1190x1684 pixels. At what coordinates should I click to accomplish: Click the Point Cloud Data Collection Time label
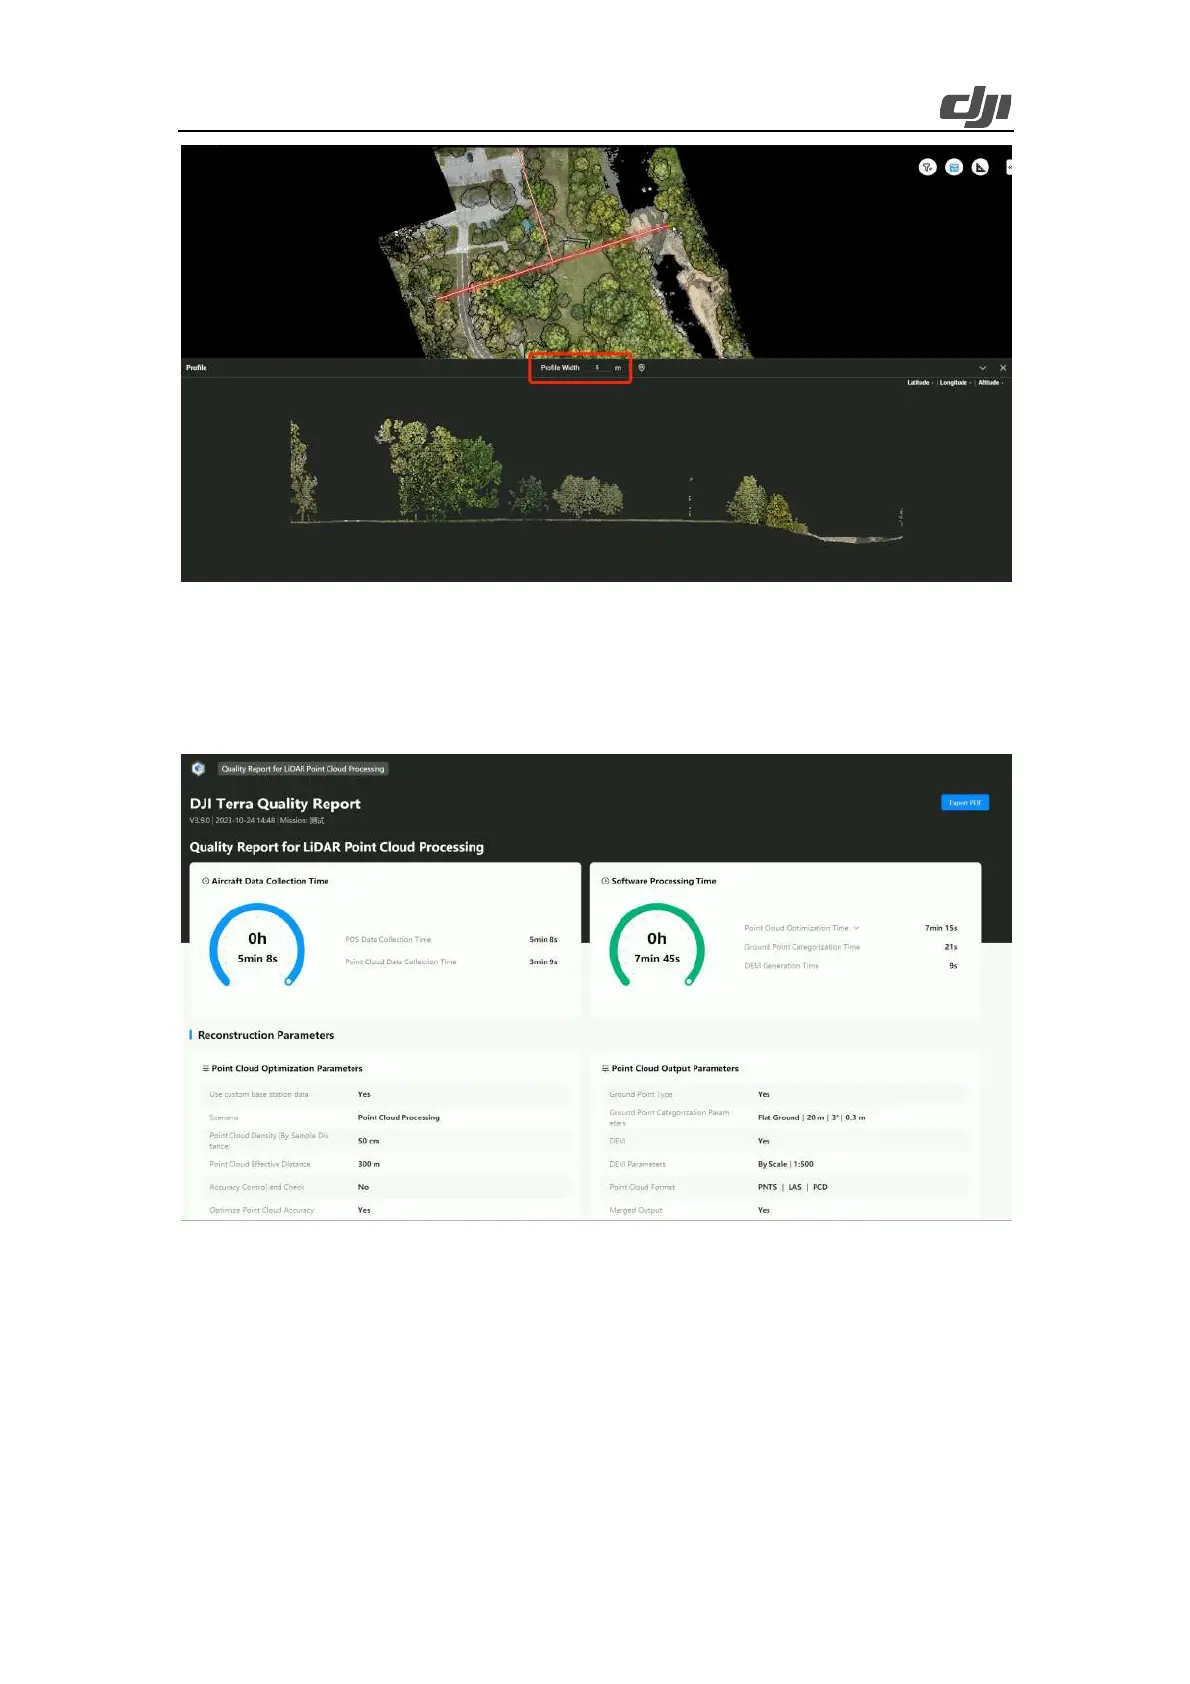401,962
